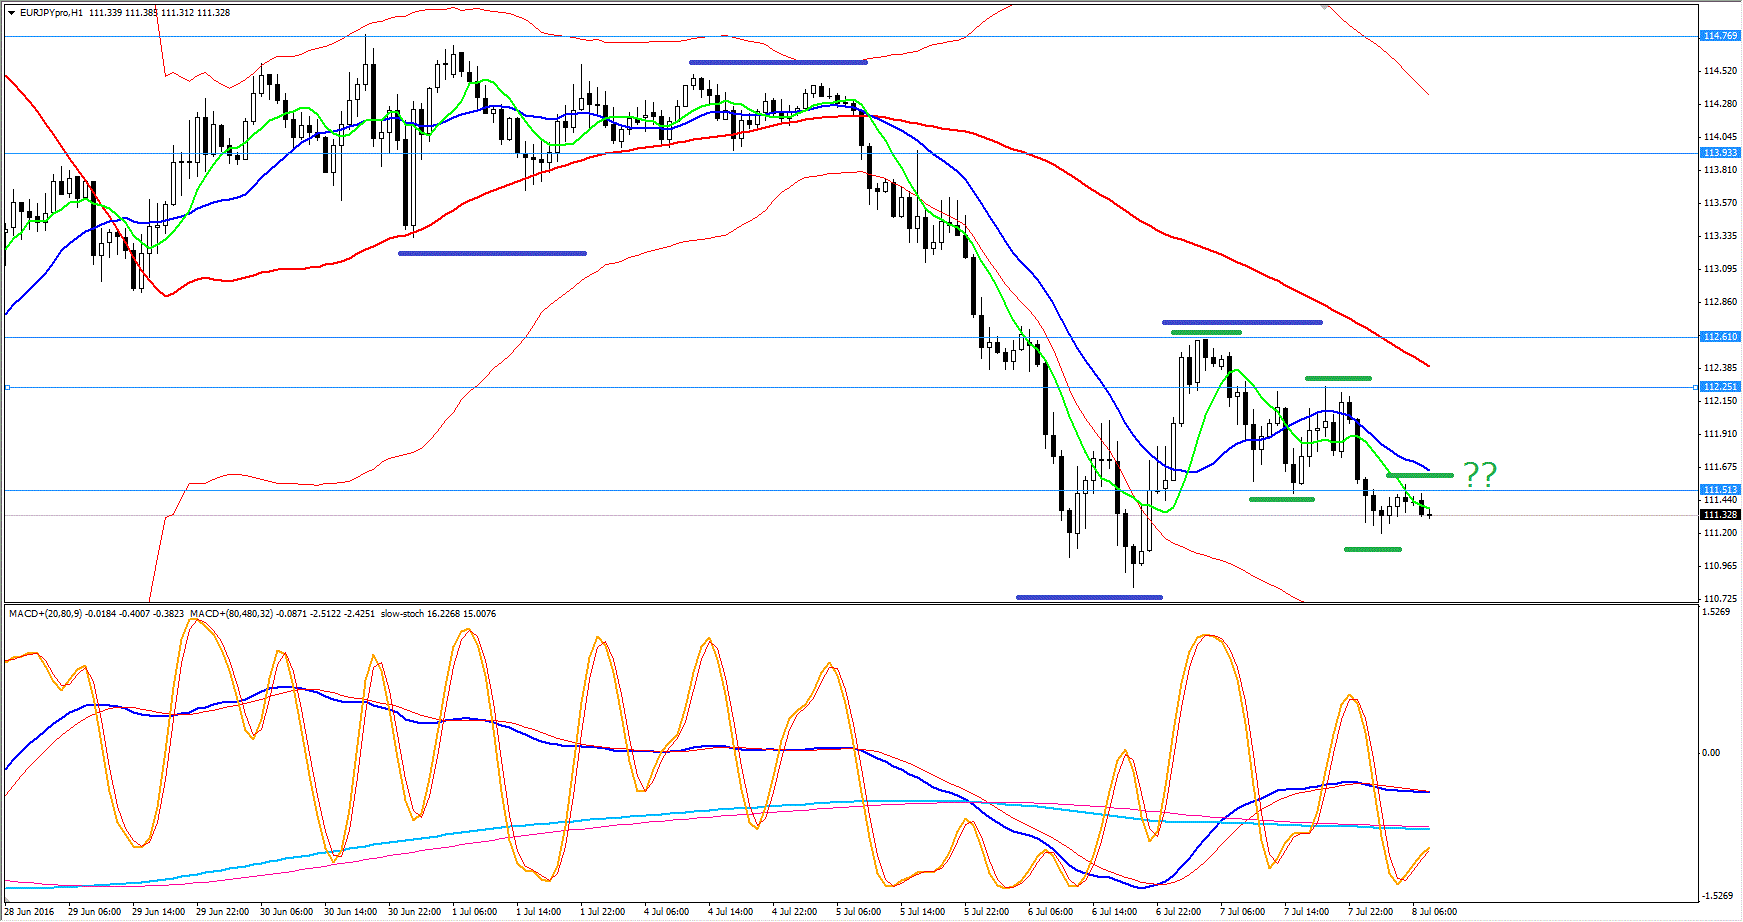The image size is (1743, 922).
Task: Select the 113.933 price level tag
Action: 1720,153
